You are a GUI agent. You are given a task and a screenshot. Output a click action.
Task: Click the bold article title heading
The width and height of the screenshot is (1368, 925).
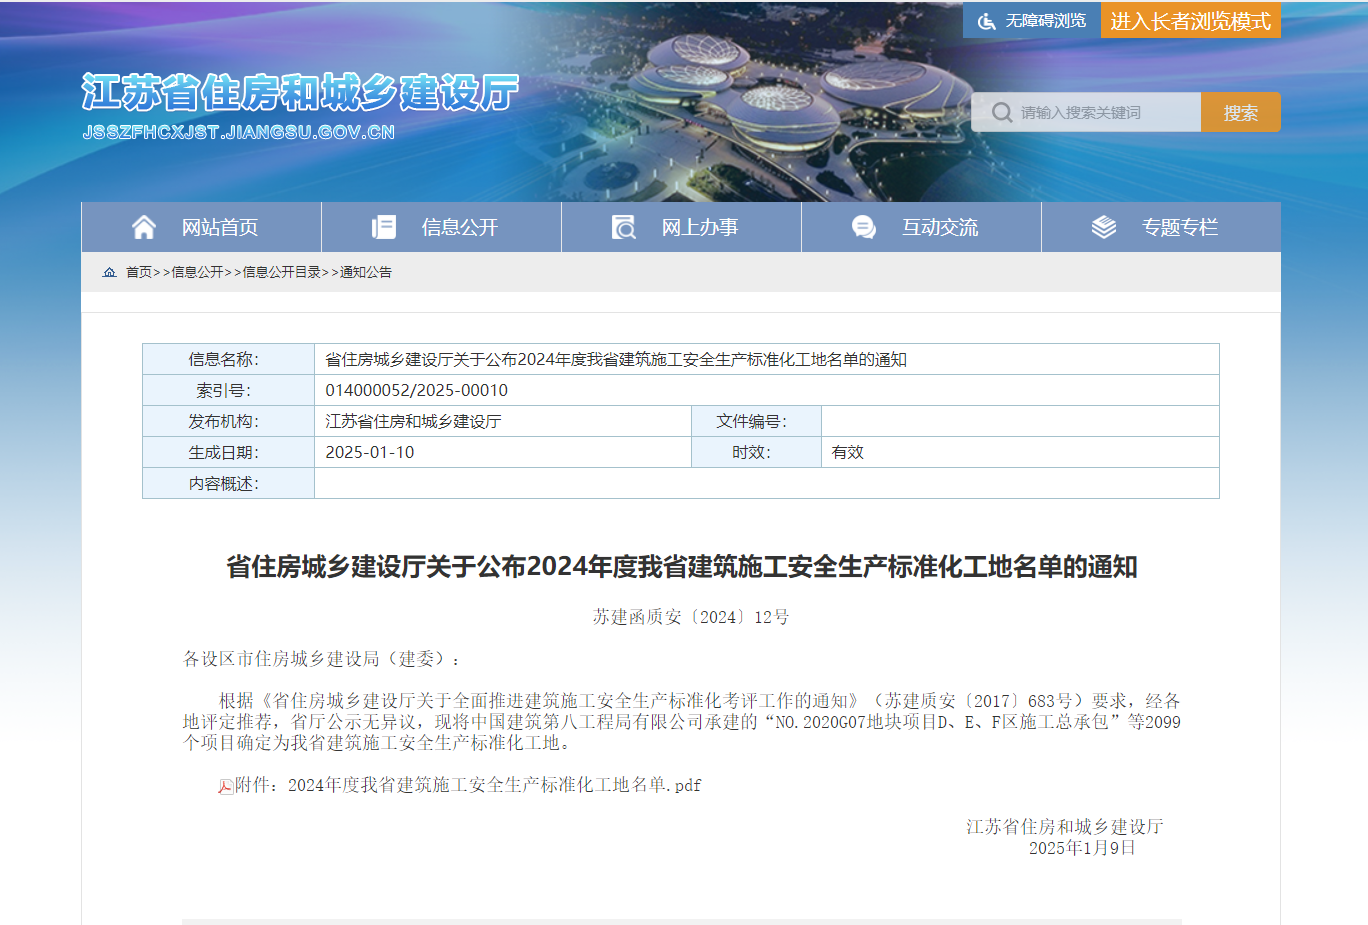click(682, 567)
